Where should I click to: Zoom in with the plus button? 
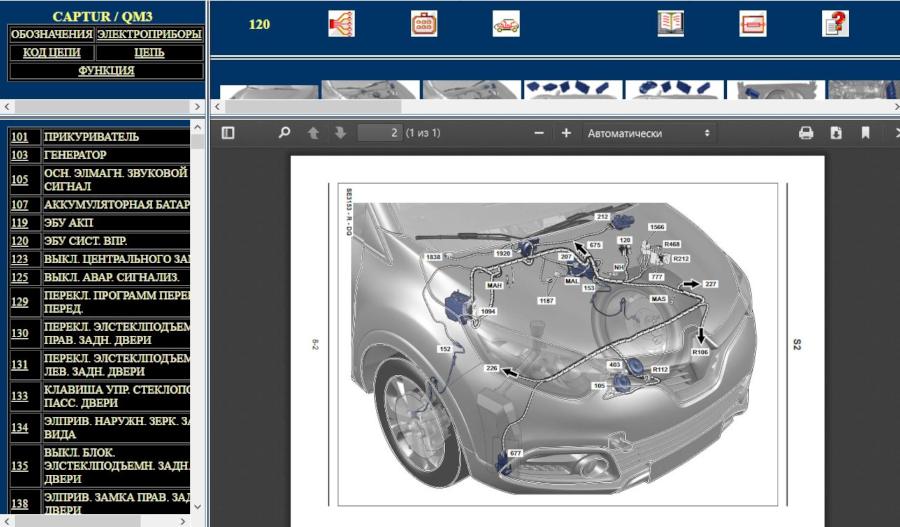tap(566, 133)
